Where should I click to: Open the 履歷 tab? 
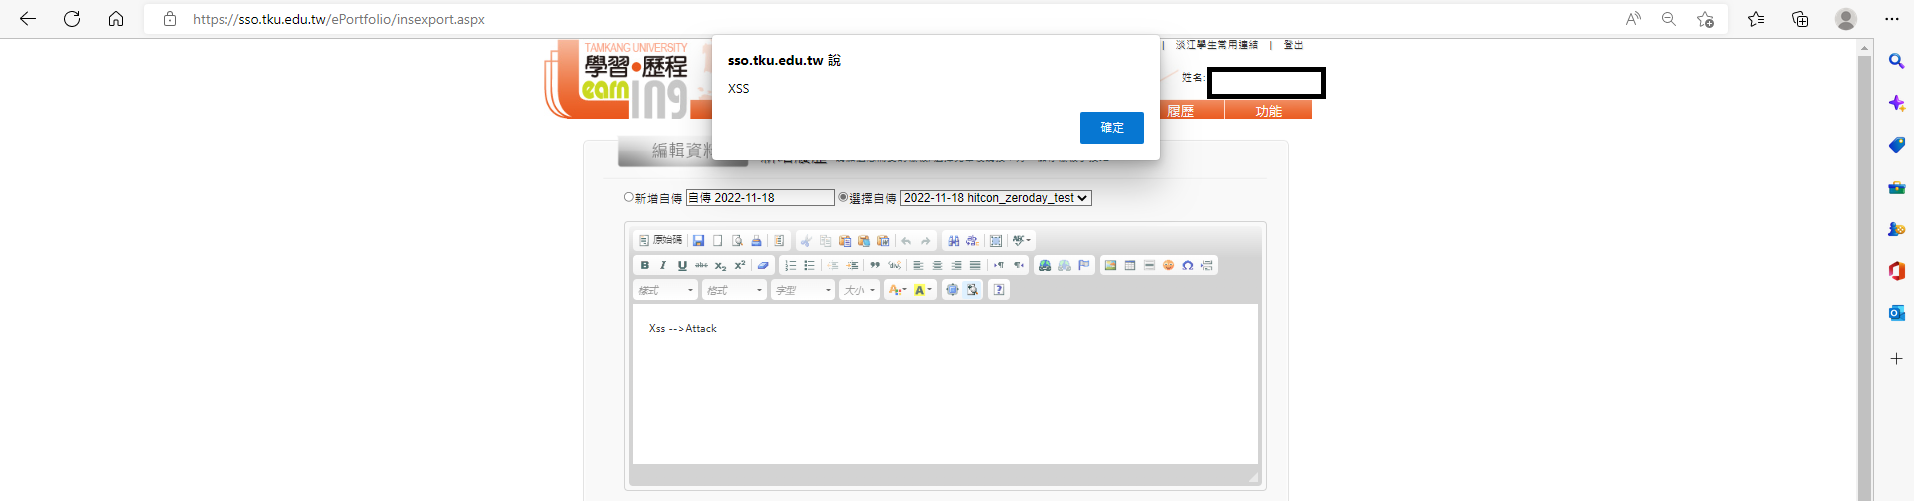1181,111
